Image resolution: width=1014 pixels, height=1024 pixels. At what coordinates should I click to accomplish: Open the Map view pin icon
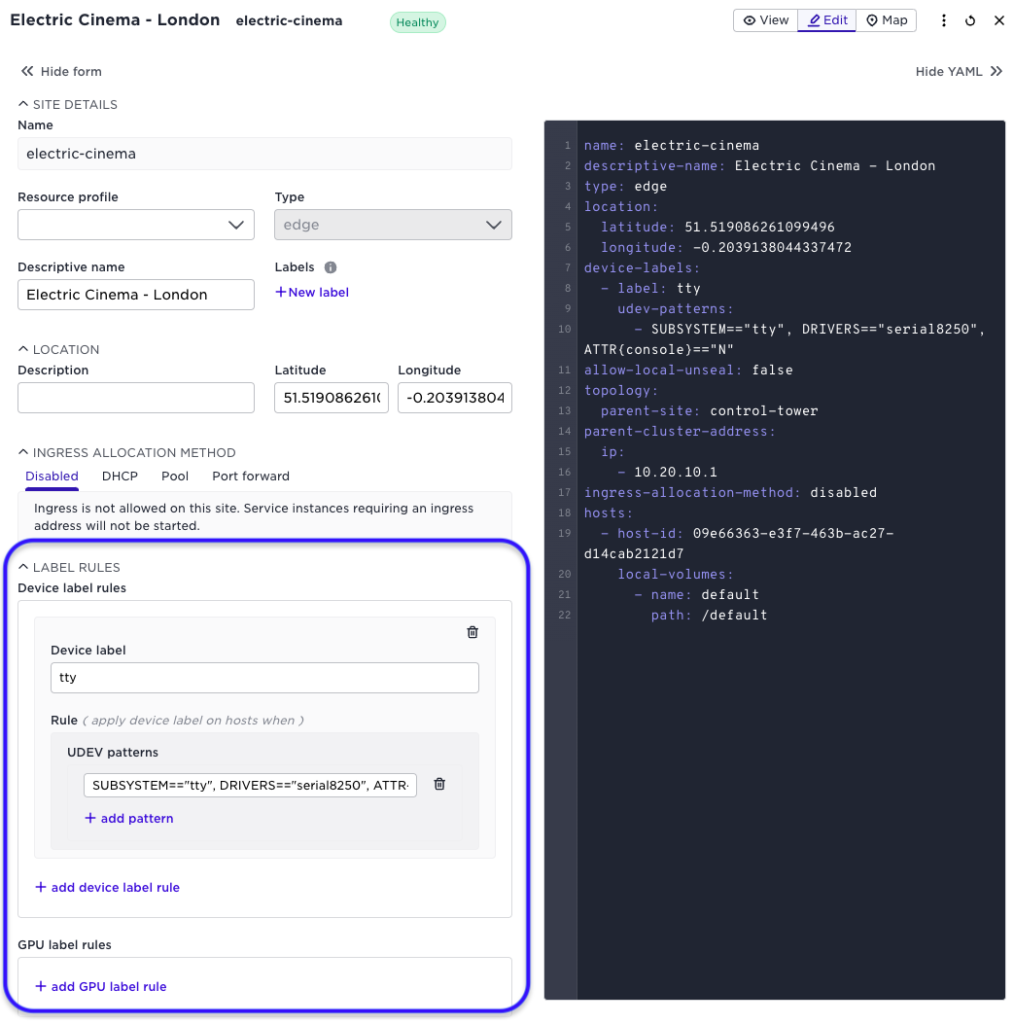coord(886,20)
